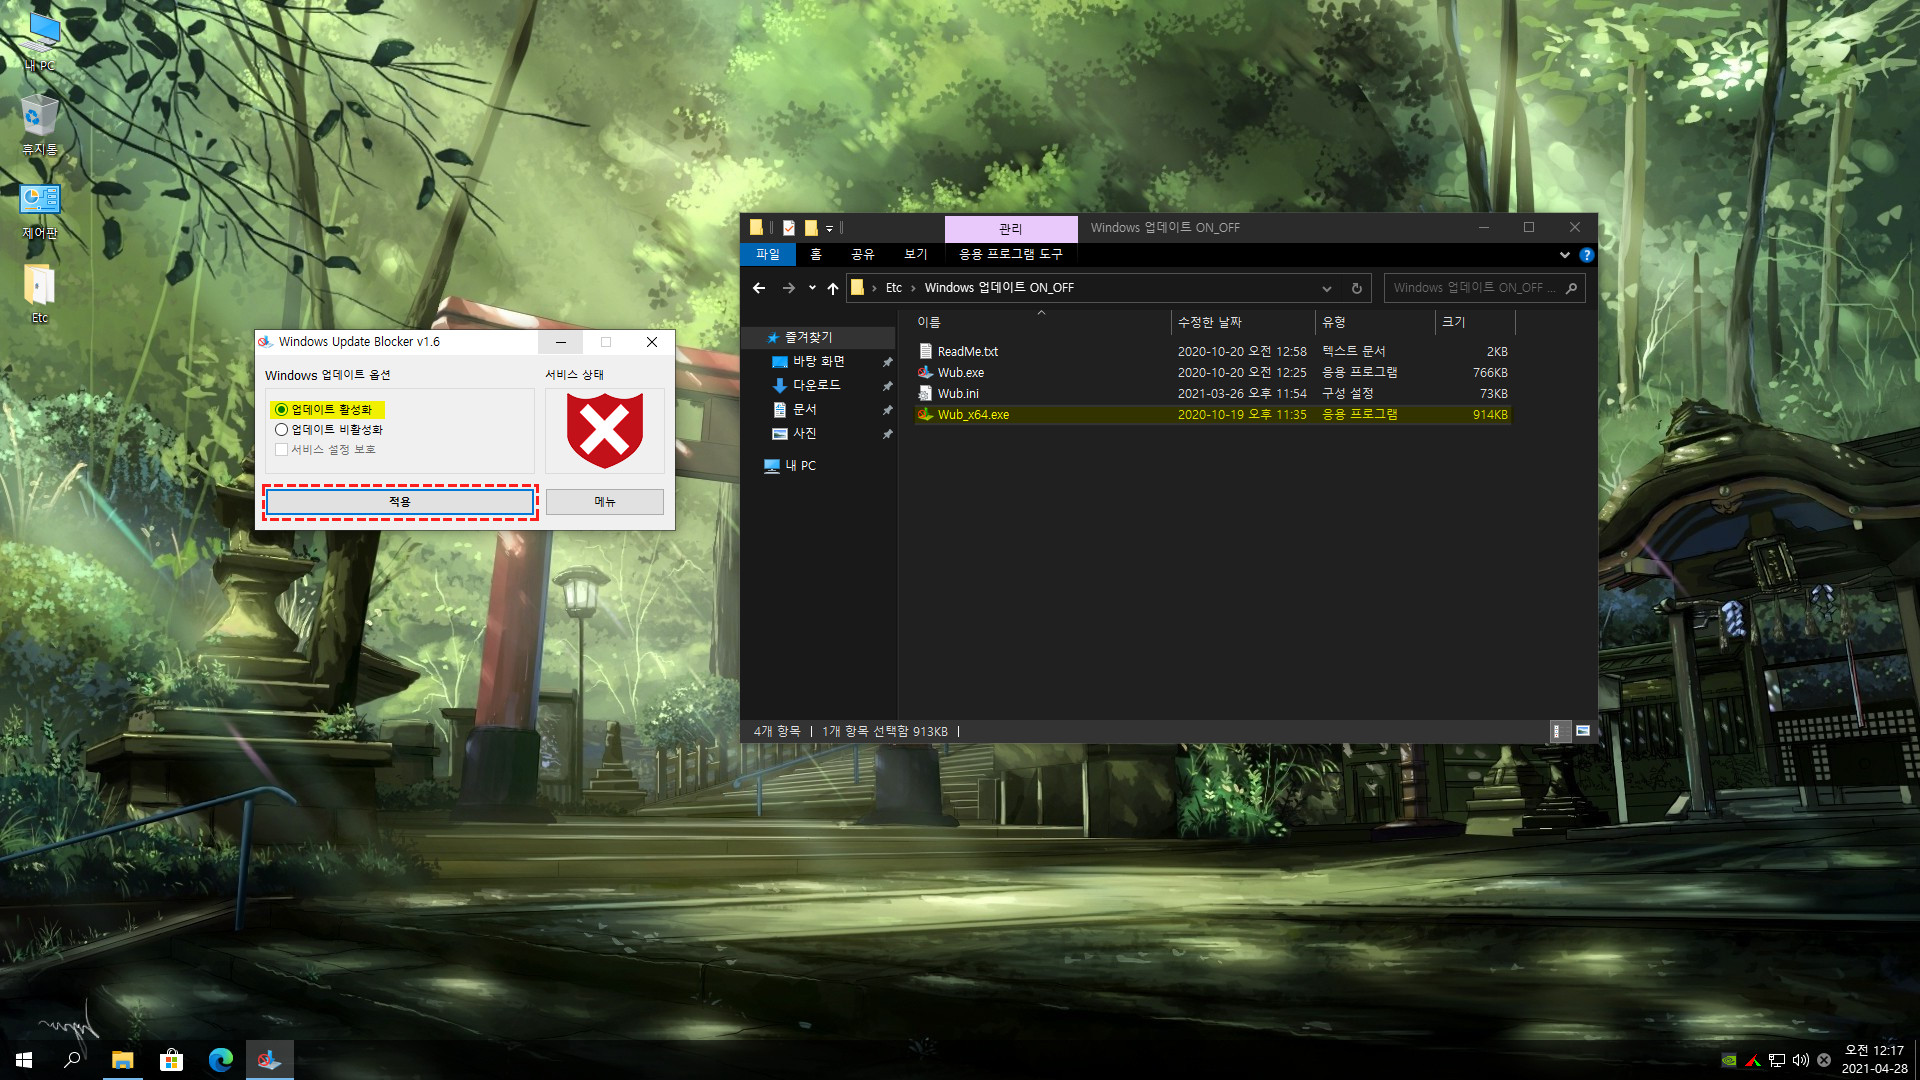
Task: Open the '응용 프로그램 도구' tab
Action: (1011, 255)
